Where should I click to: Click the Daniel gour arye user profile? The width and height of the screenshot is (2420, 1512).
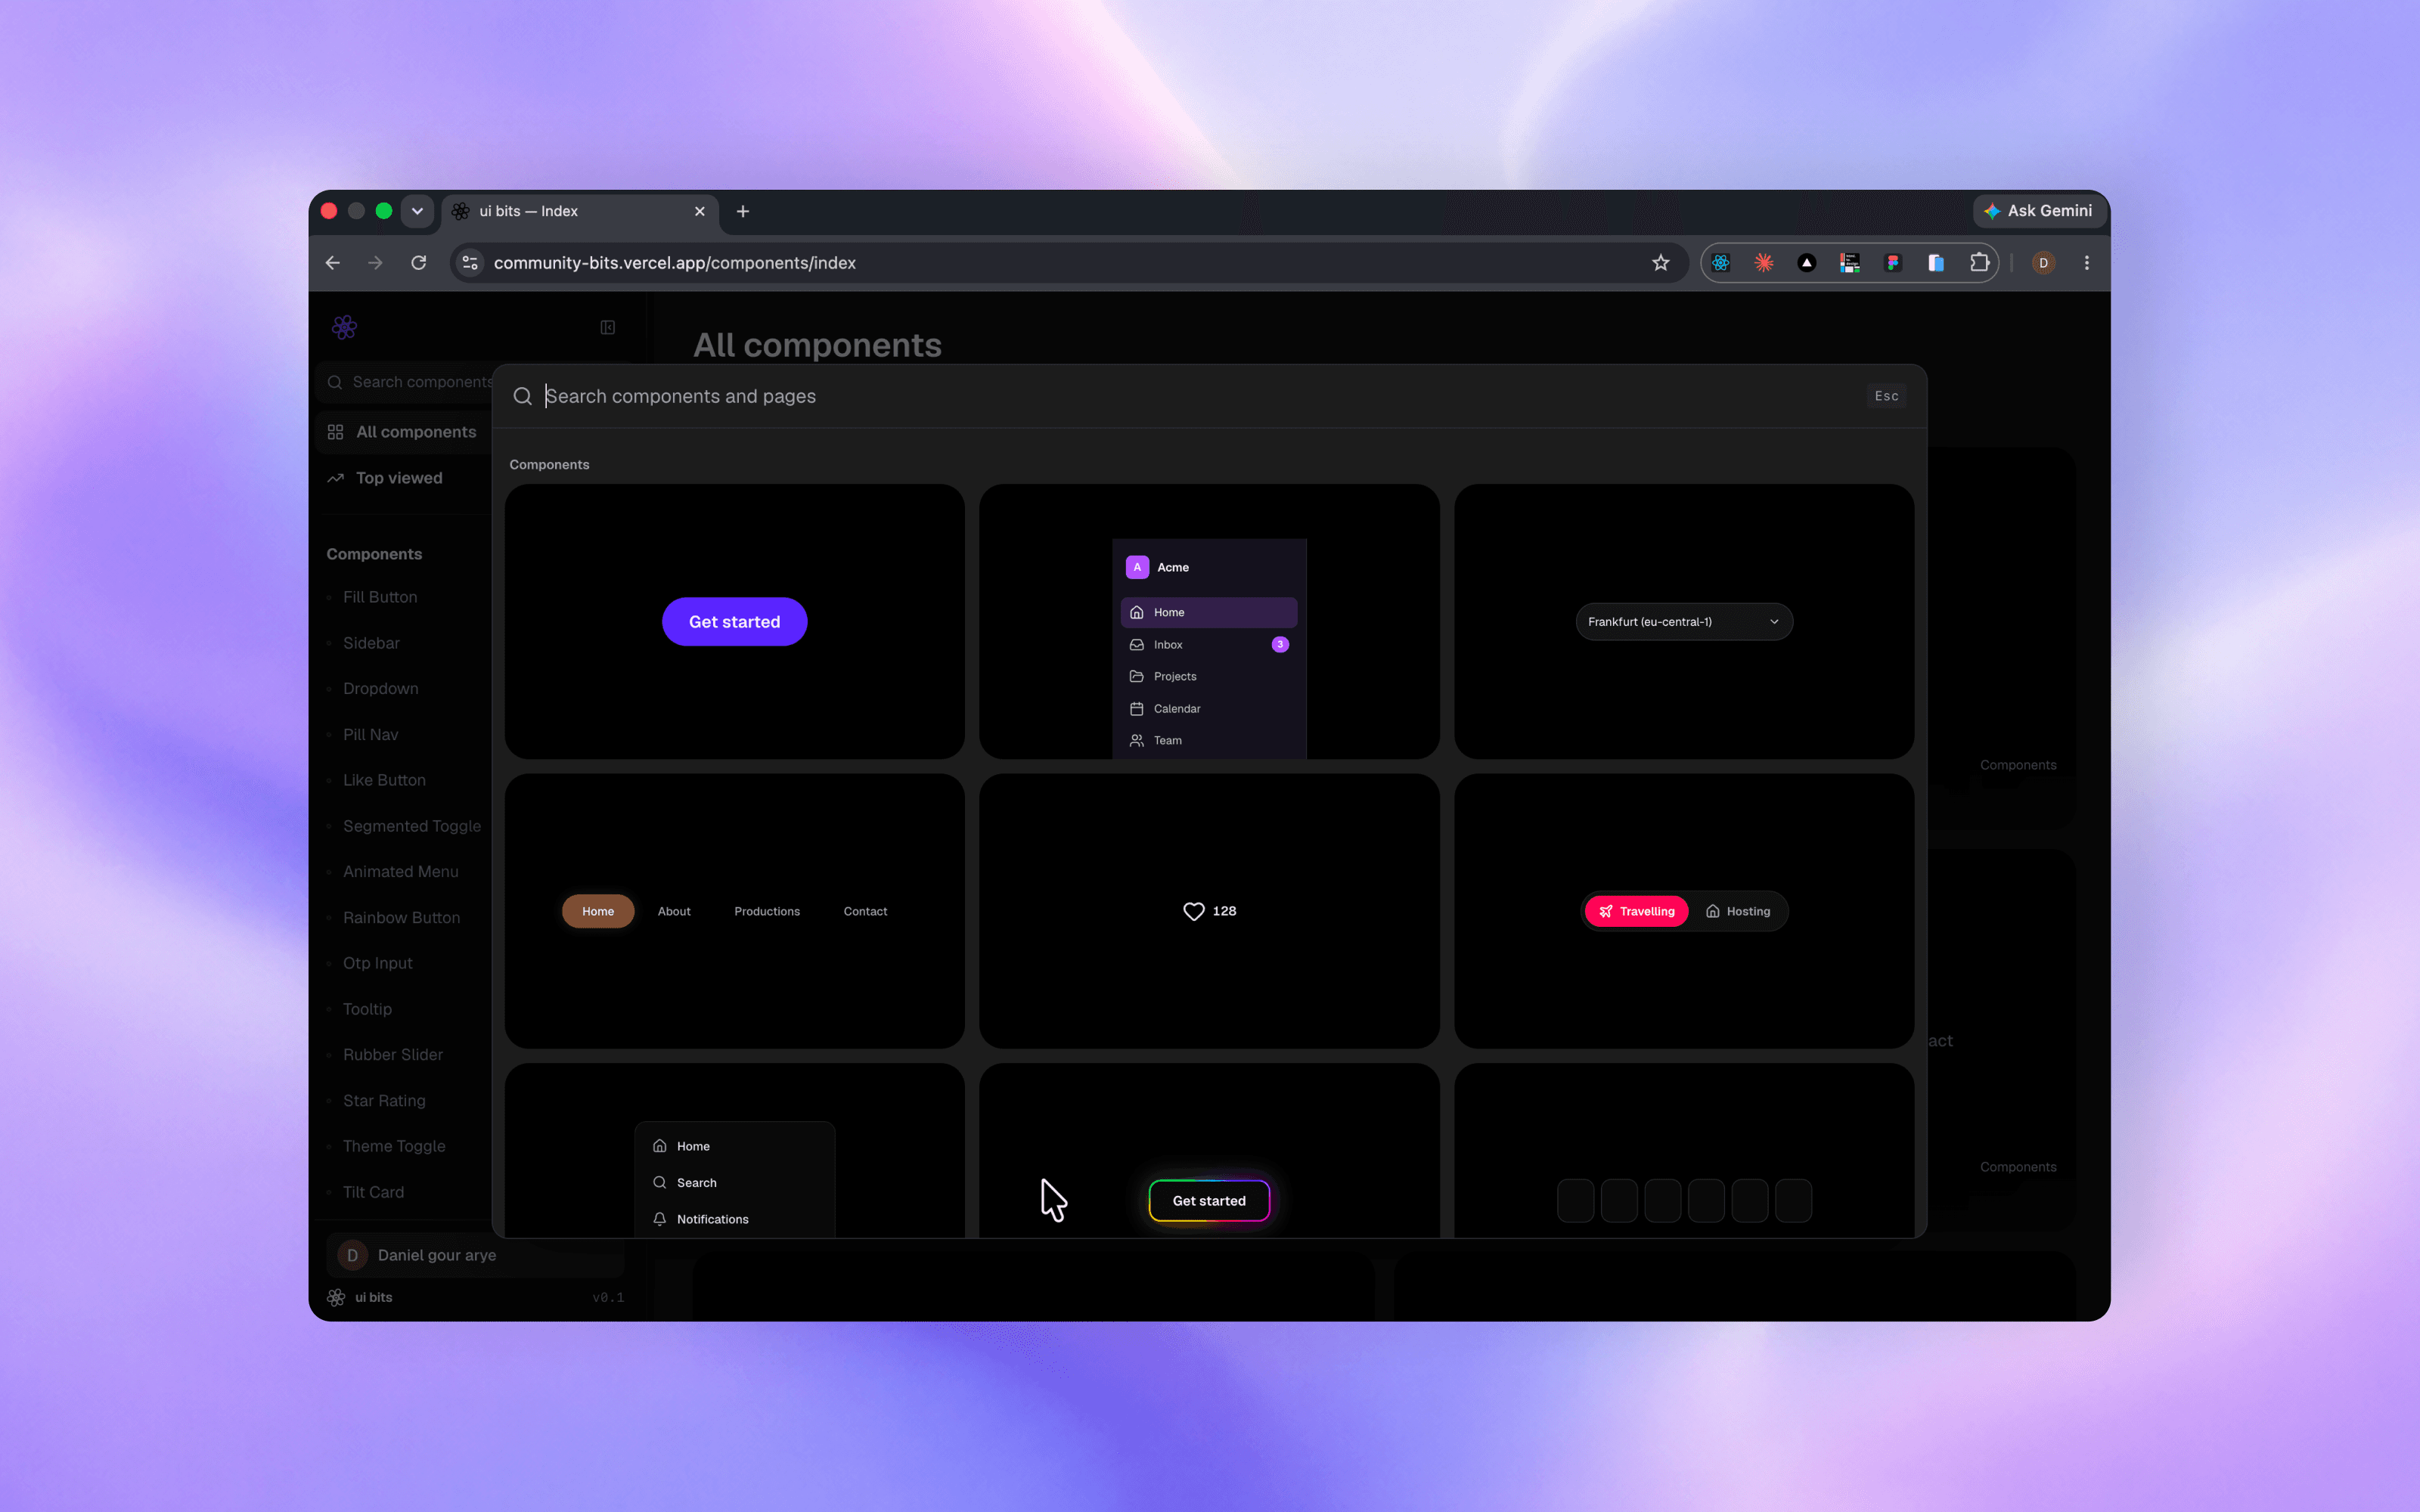click(475, 1255)
